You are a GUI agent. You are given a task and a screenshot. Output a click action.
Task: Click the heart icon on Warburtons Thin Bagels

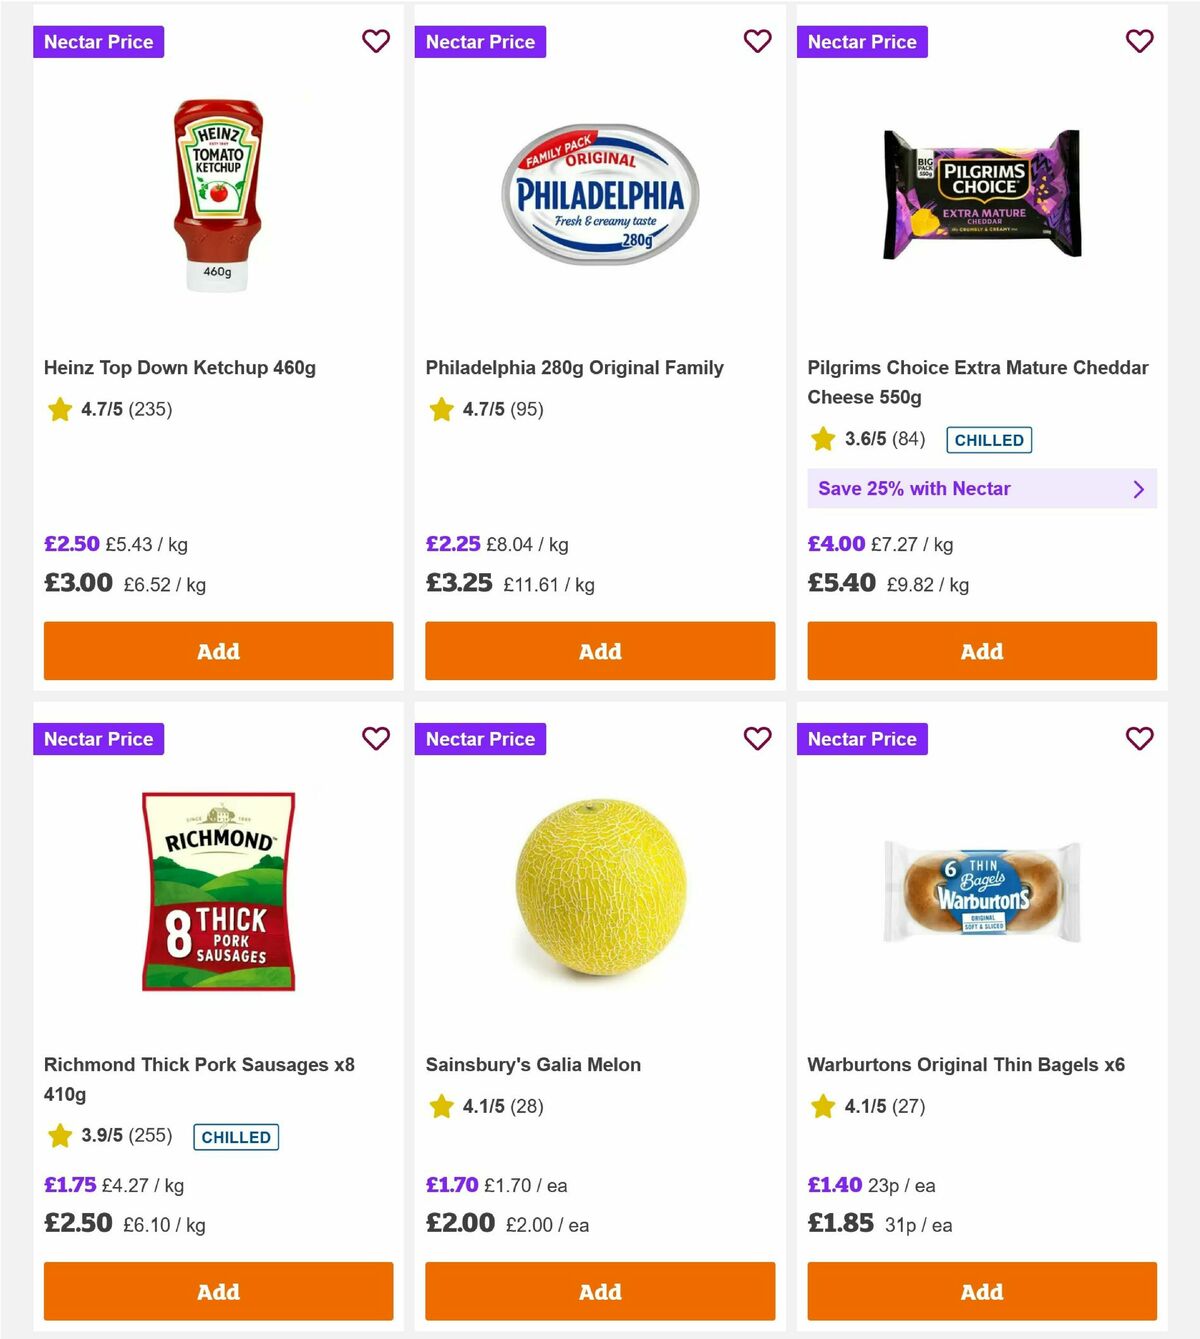click(1139, 739)
